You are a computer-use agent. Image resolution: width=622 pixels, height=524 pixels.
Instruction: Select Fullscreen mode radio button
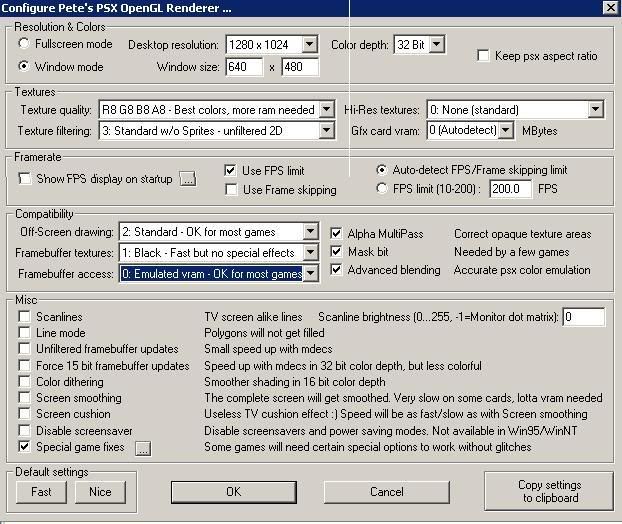pyautogui.click(x=24, y=44)
